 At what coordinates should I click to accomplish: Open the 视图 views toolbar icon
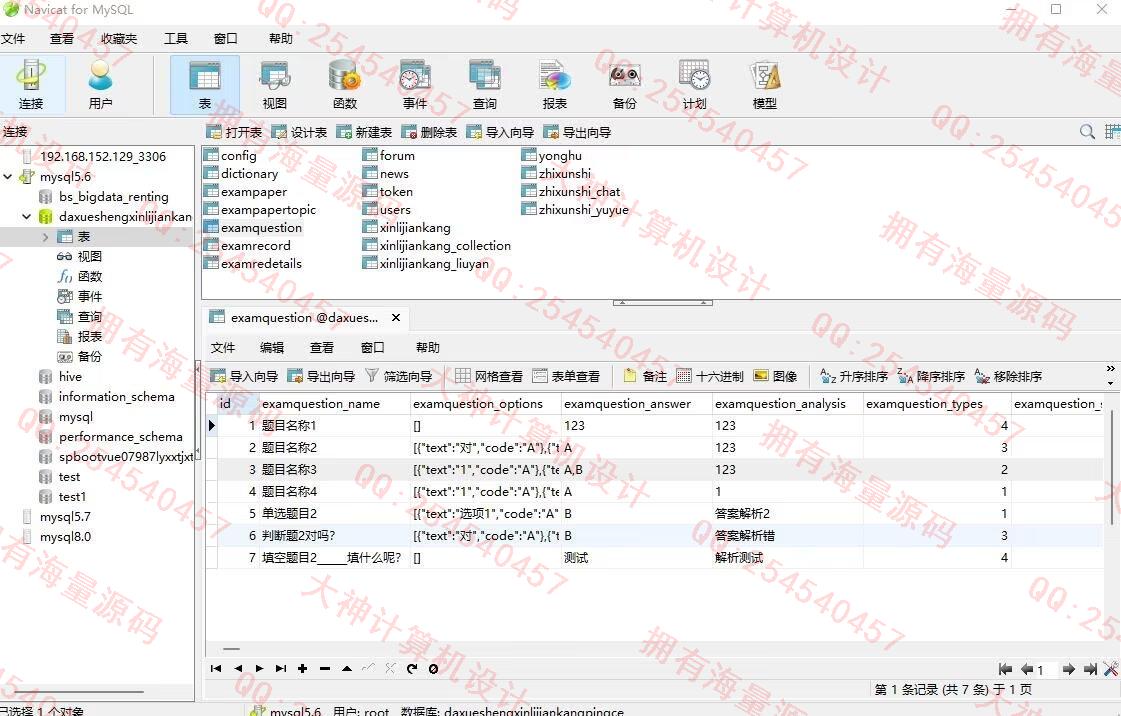coord(275,84)
